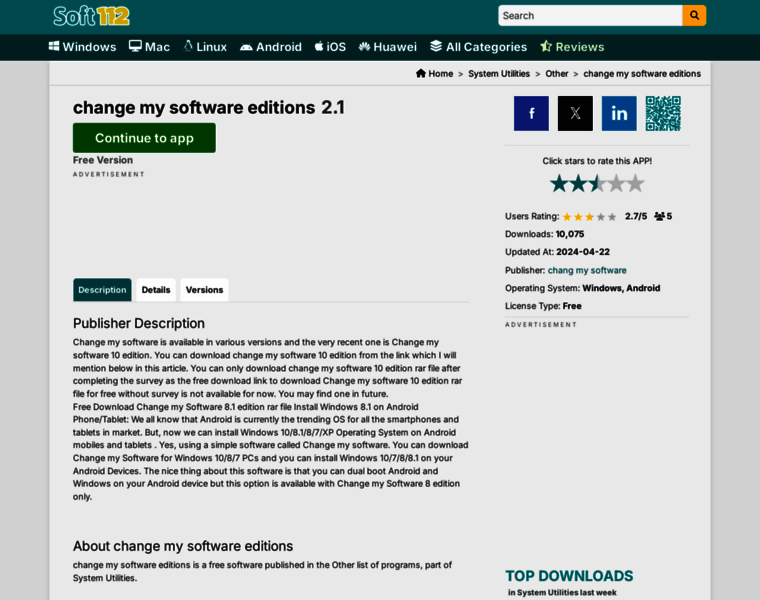Click the 'TOP DOWNLOADS' heading
This screenshot has width=760, height=600.
[x=569, y=576]
